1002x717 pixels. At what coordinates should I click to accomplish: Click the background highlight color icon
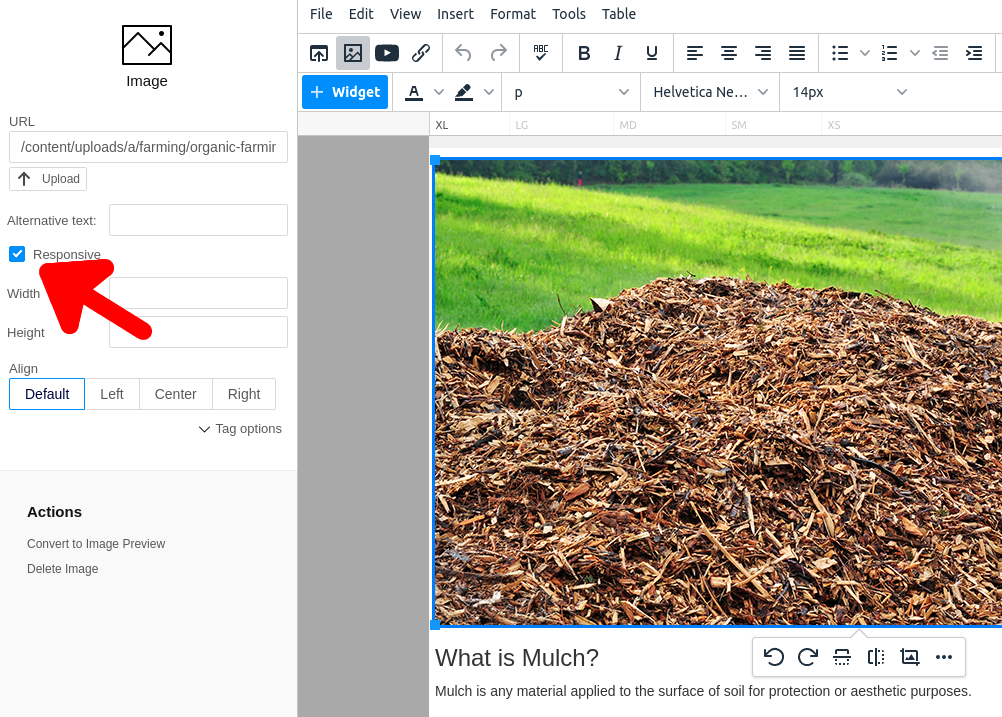coord(464,92)
